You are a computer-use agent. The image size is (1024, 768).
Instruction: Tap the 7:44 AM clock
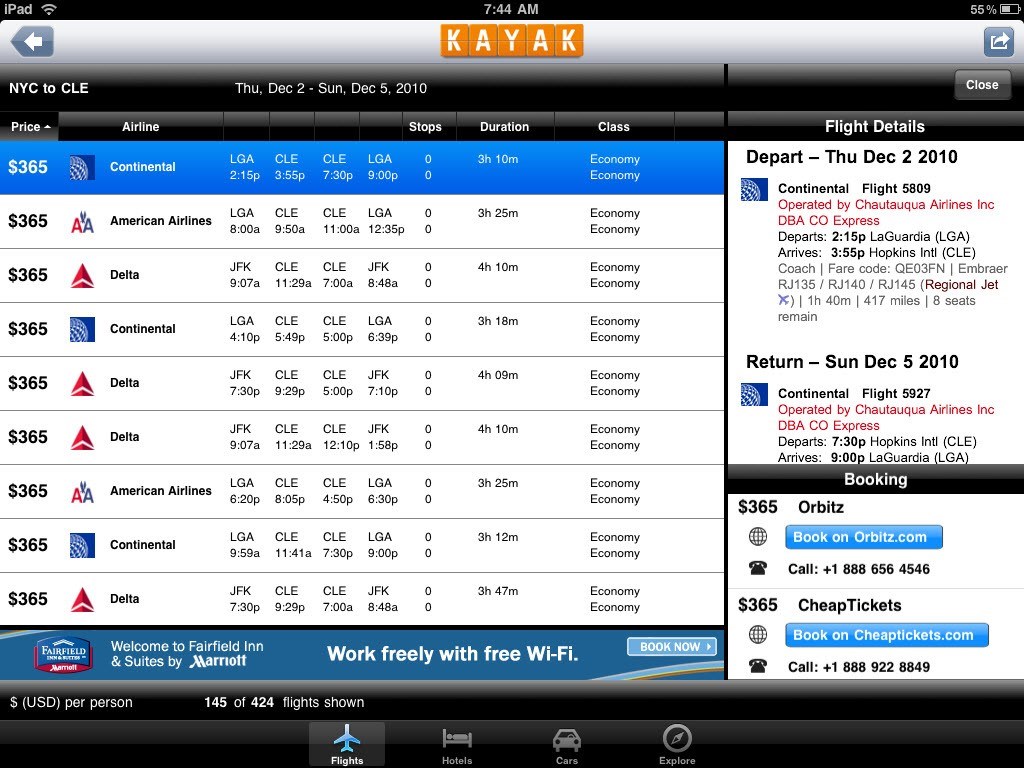(511, 9)
